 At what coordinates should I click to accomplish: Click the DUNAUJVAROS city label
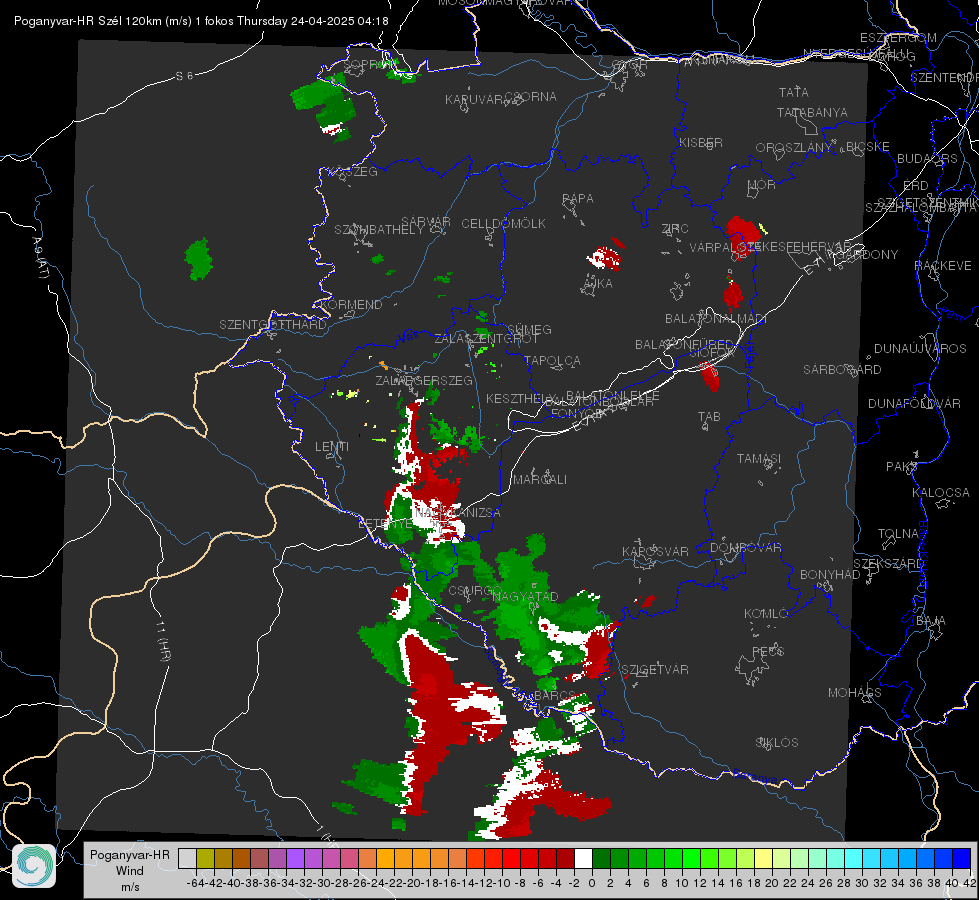pyautogui.click(x=920, y=349)
